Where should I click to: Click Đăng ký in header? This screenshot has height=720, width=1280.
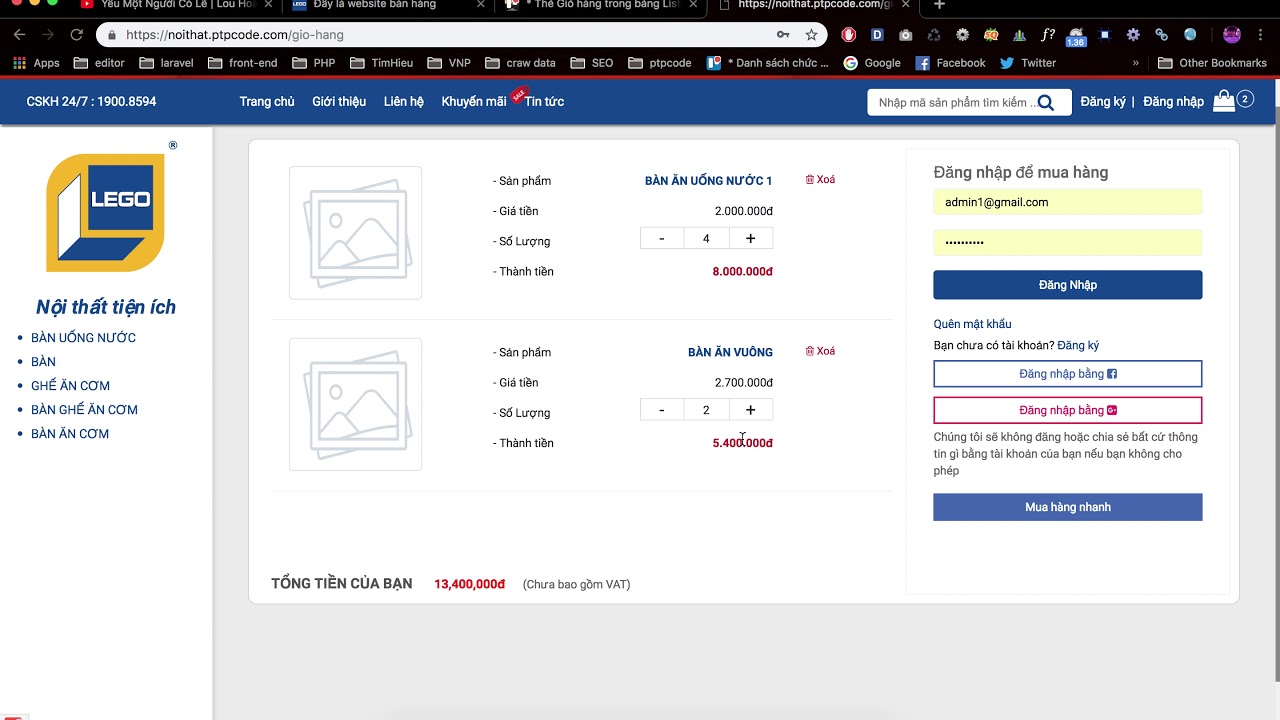click(x=1103, y=102)
